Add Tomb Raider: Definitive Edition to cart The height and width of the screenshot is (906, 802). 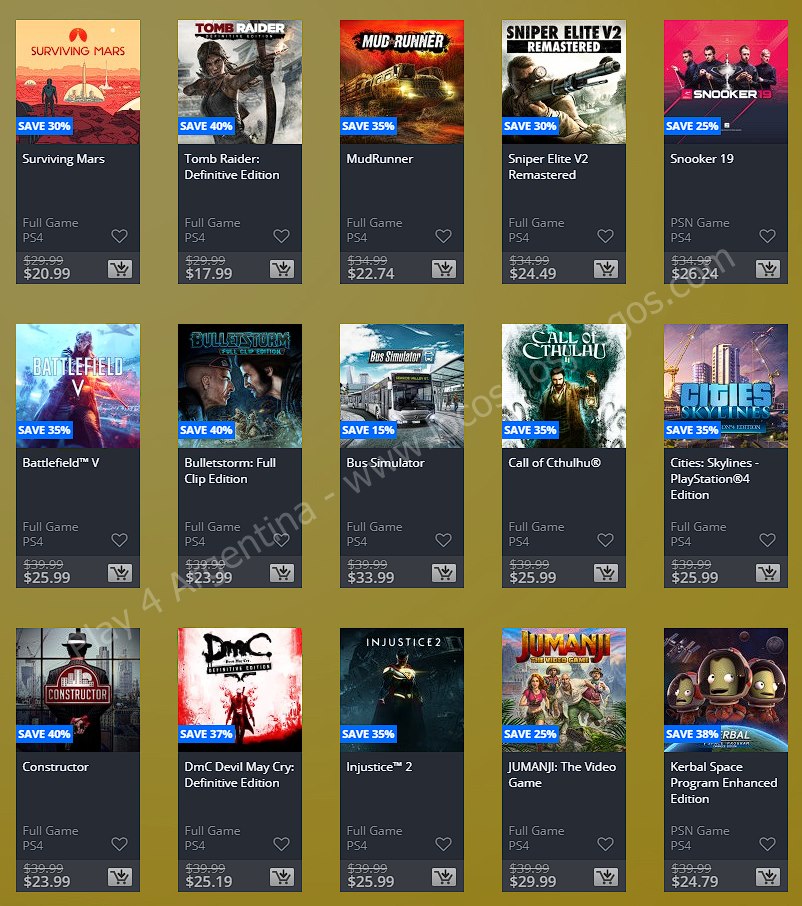tap(282, 269)
